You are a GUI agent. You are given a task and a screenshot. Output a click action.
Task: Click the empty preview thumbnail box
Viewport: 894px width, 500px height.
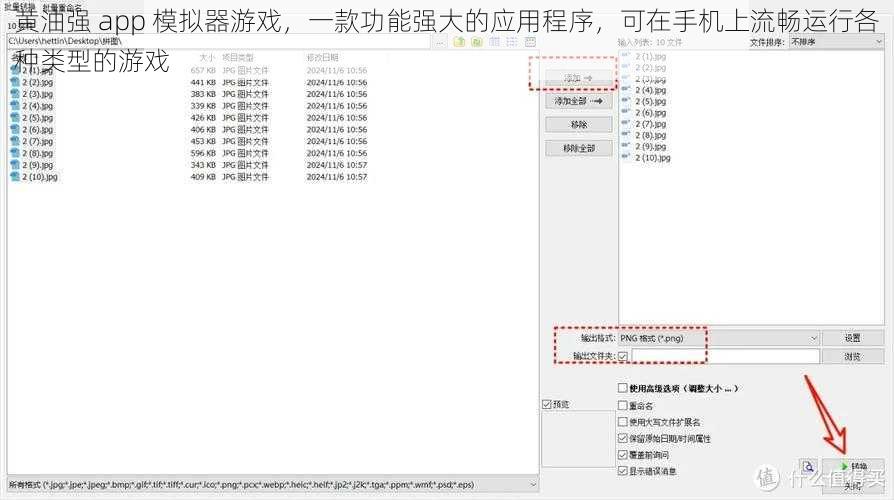[578, 439]
